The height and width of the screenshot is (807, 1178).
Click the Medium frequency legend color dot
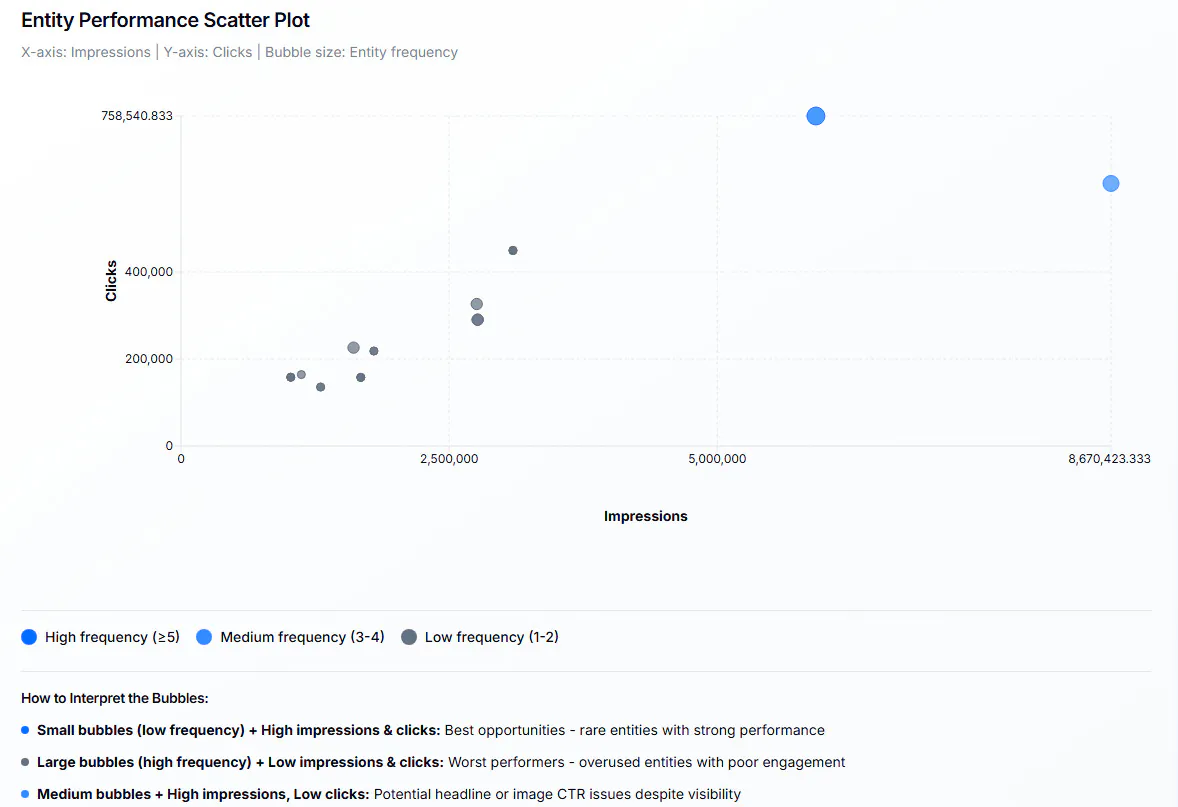(204, 637)
